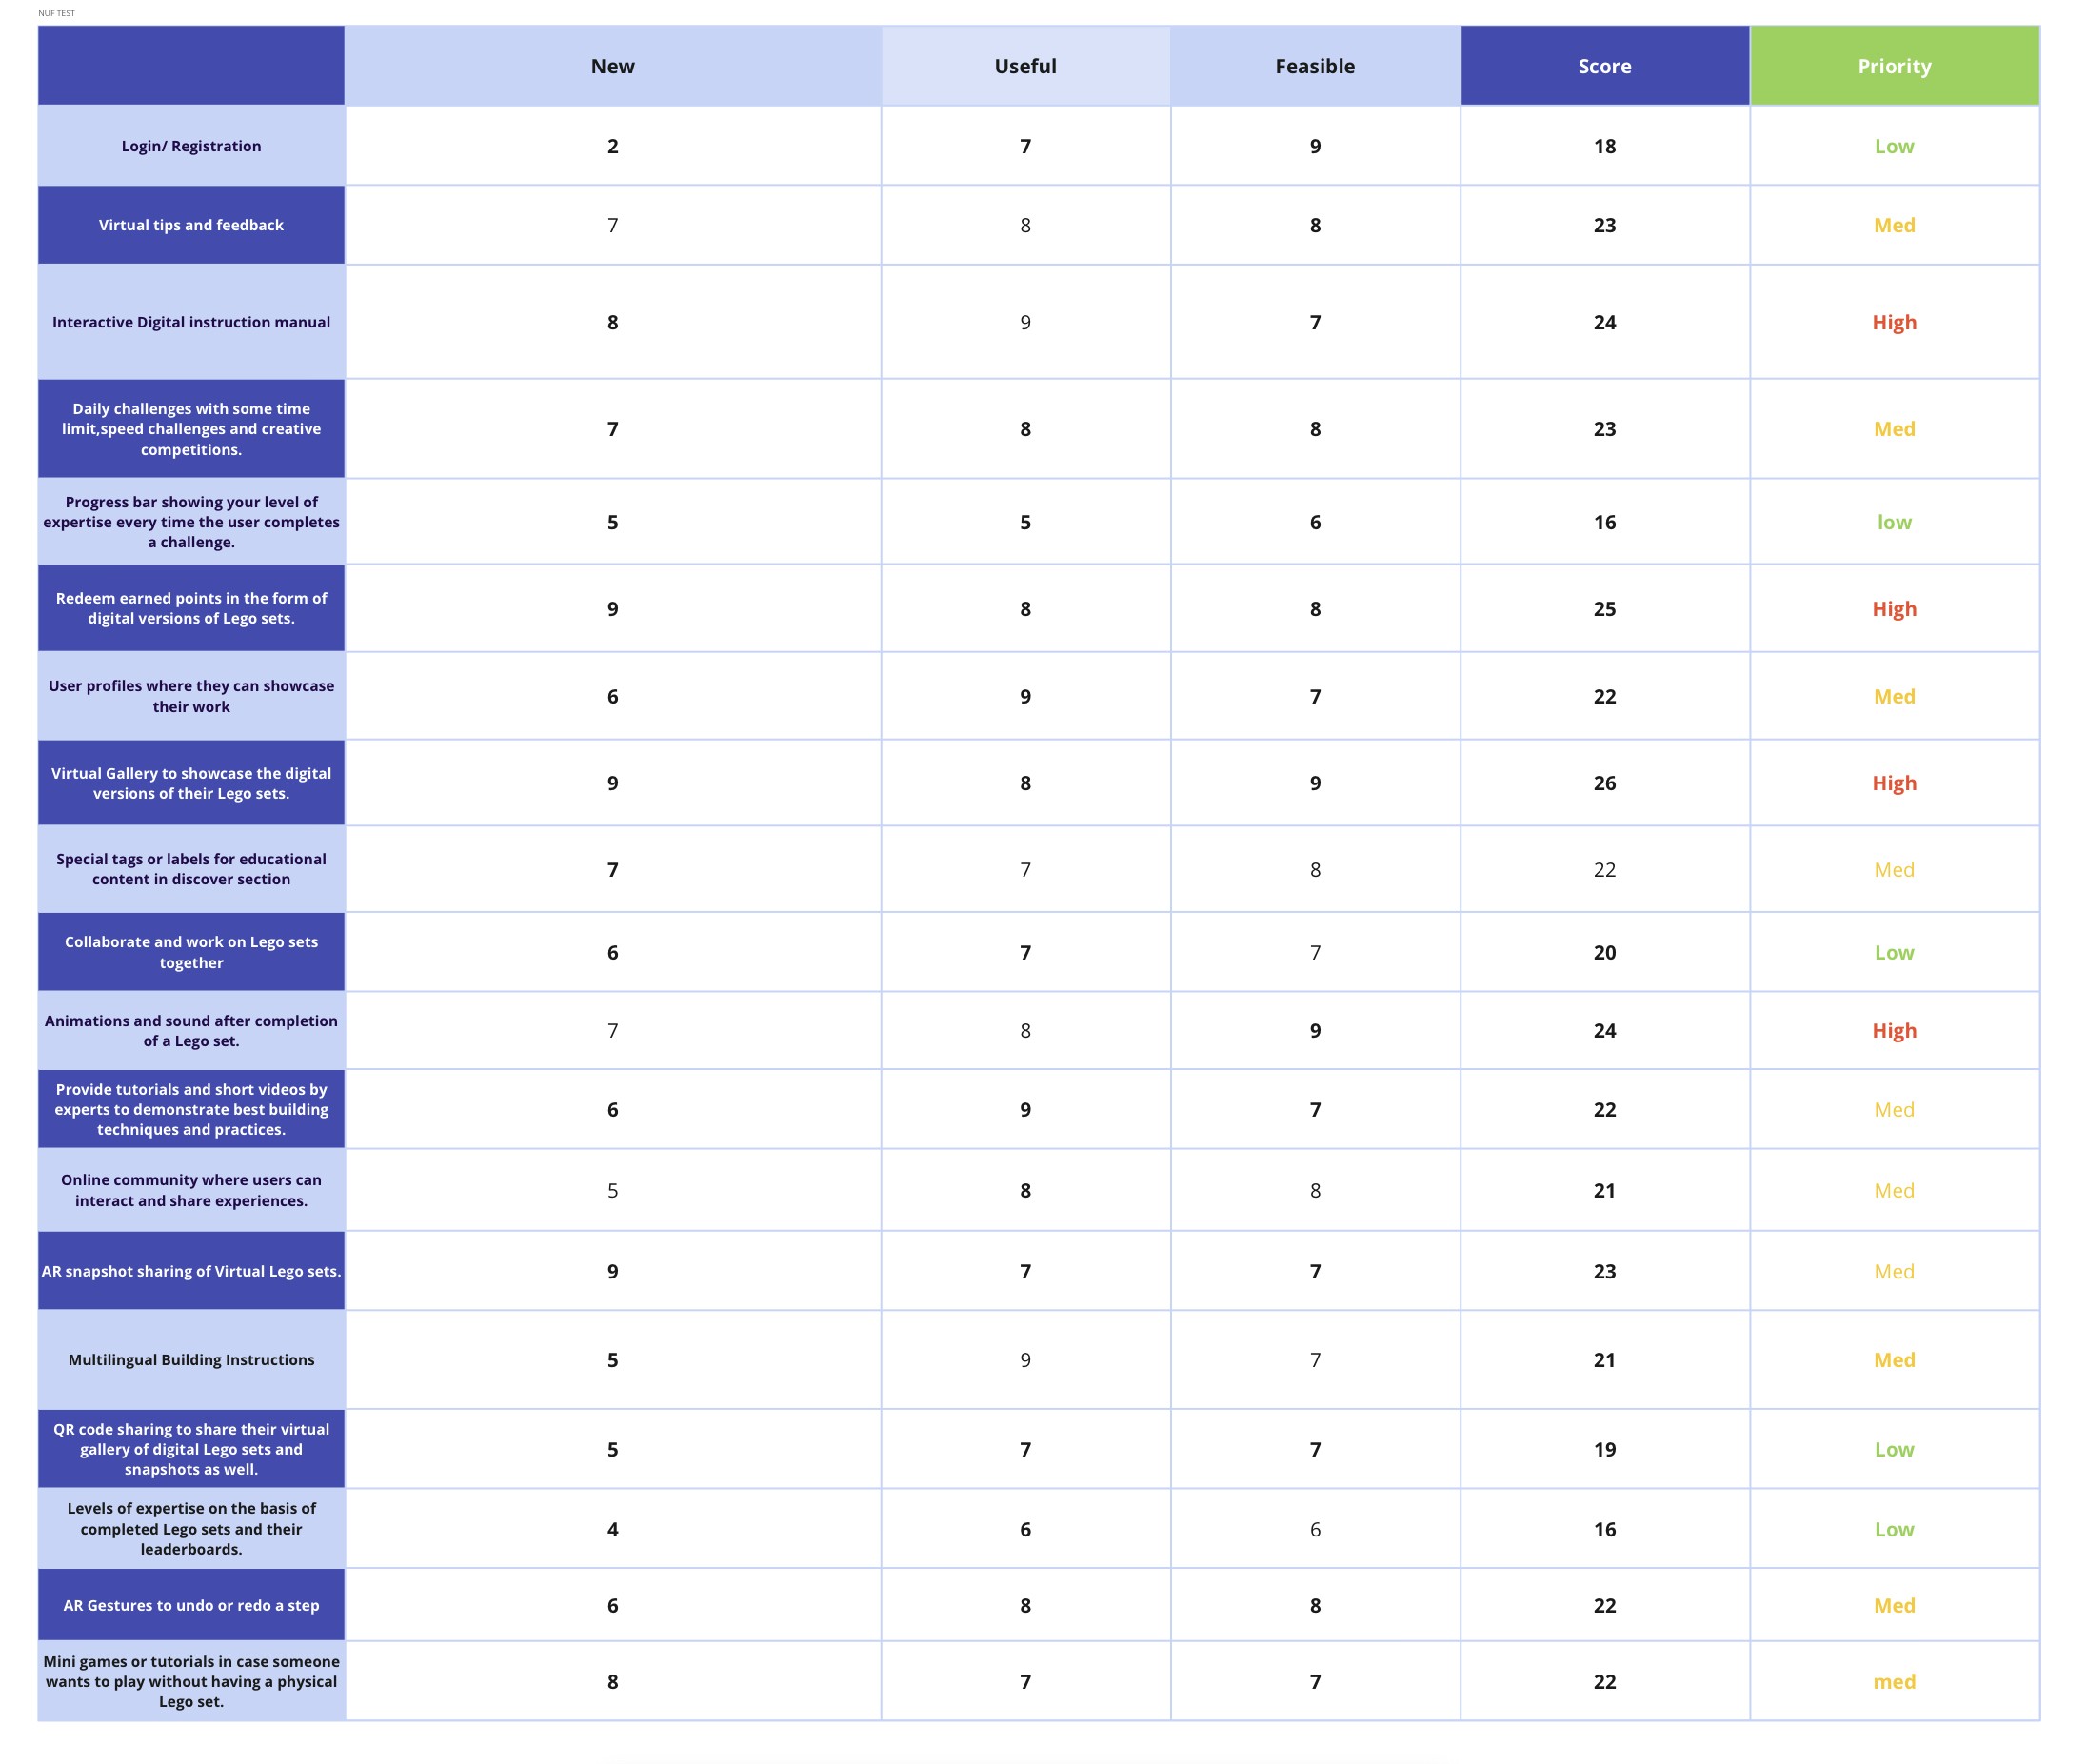
Task: Select the High priority for Virtual Gallery
Action: [1894, 783]
